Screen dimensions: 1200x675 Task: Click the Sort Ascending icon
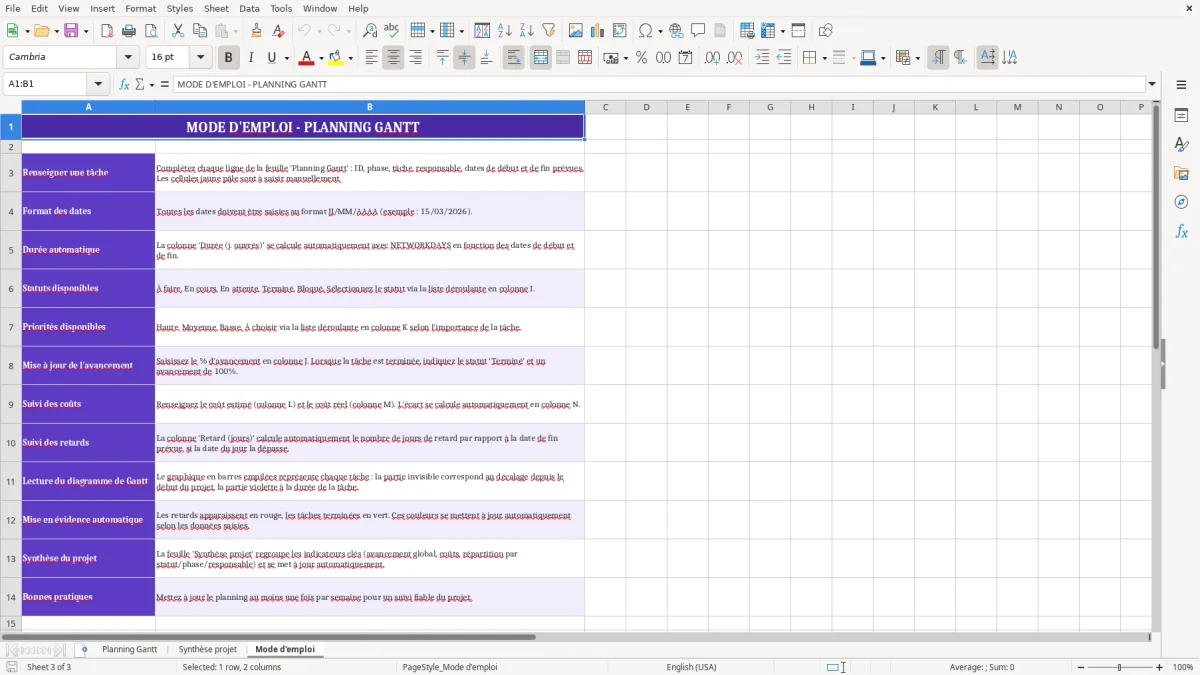tap(505, 31)
